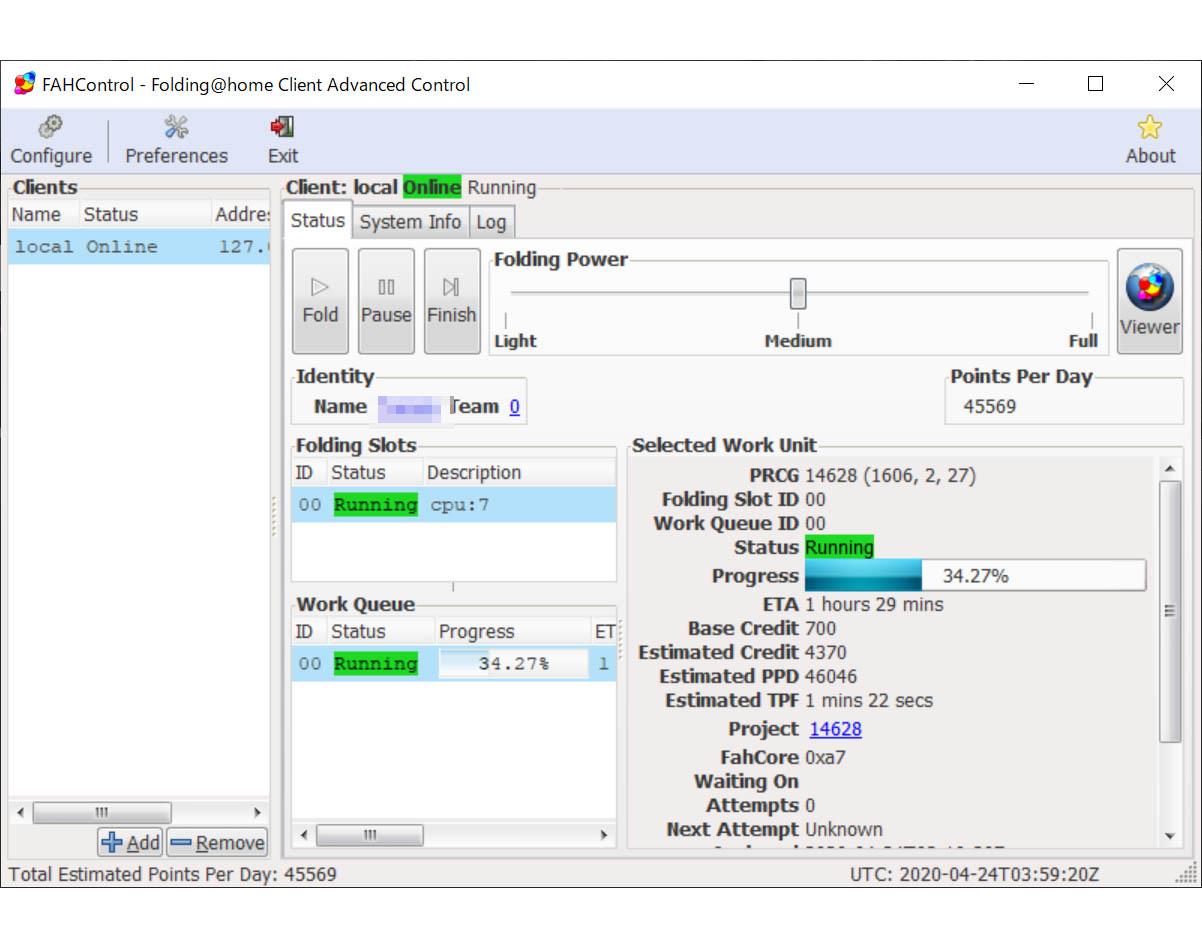Image resolution: width=1202 pixels, height=948 pixels.
Task: Click the Clients list horizontal scrollbar thumb
Action: point(101,812)
